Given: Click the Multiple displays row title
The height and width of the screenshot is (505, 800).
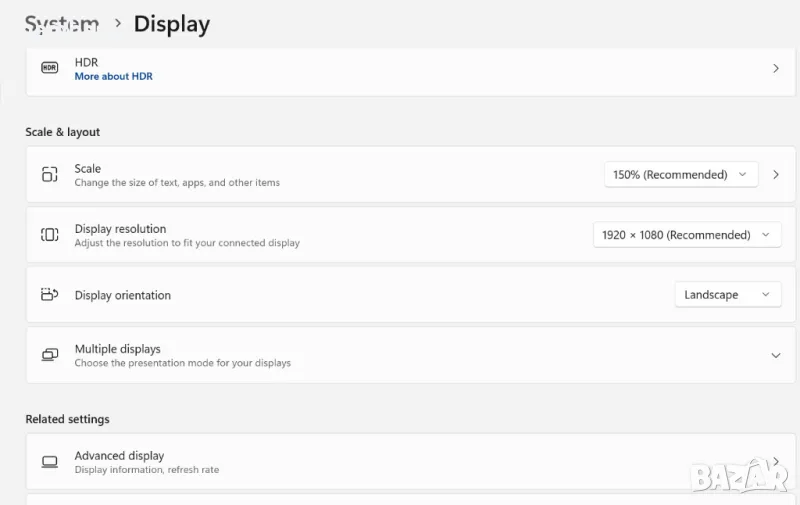Looking at the screenshot, I should click(x=117, y=349).
